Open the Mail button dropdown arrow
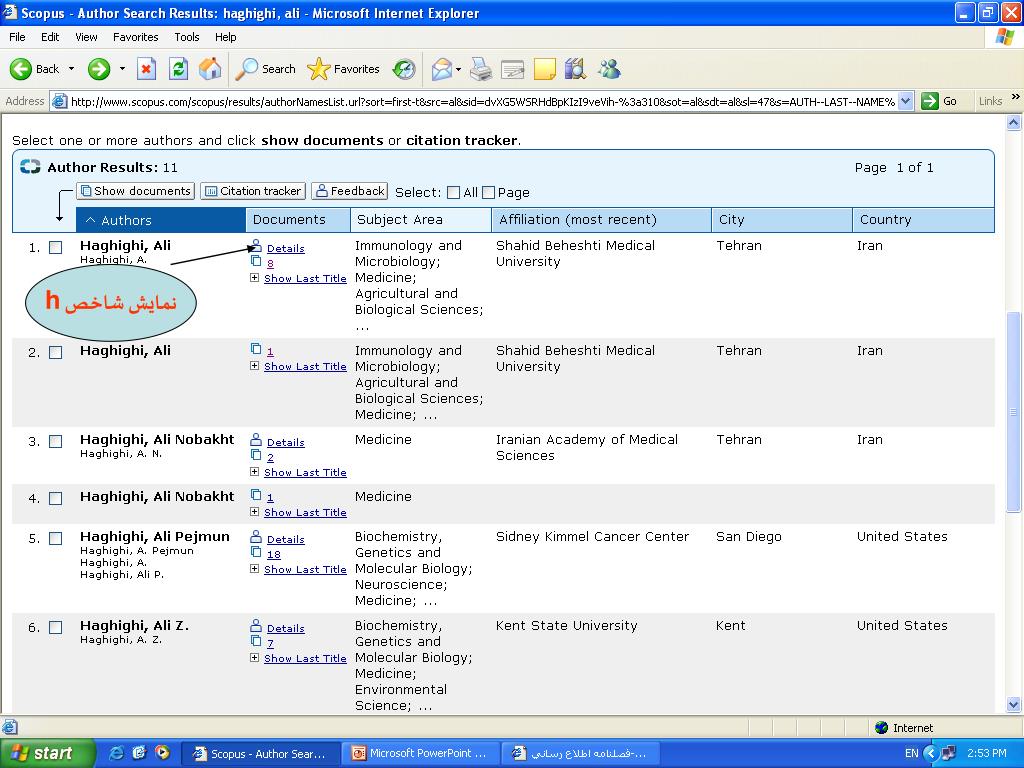Image resolution: width=1024 pixels, height=768 pixels. 458,69
